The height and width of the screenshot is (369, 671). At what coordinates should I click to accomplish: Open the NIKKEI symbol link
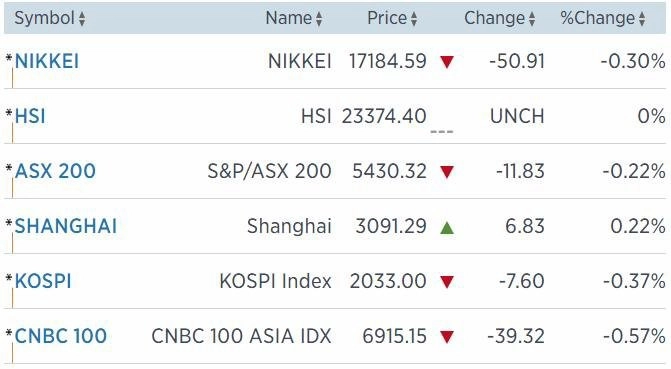(x=47, y=61)
